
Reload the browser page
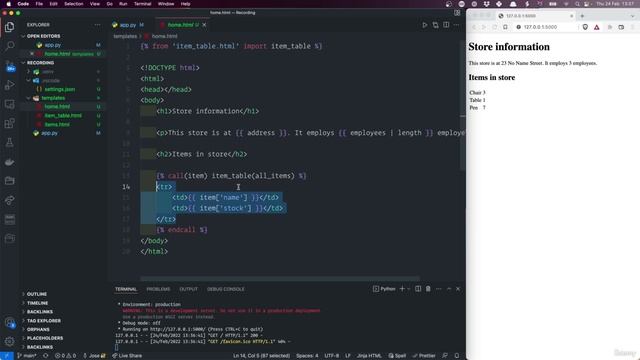[494, 27]
